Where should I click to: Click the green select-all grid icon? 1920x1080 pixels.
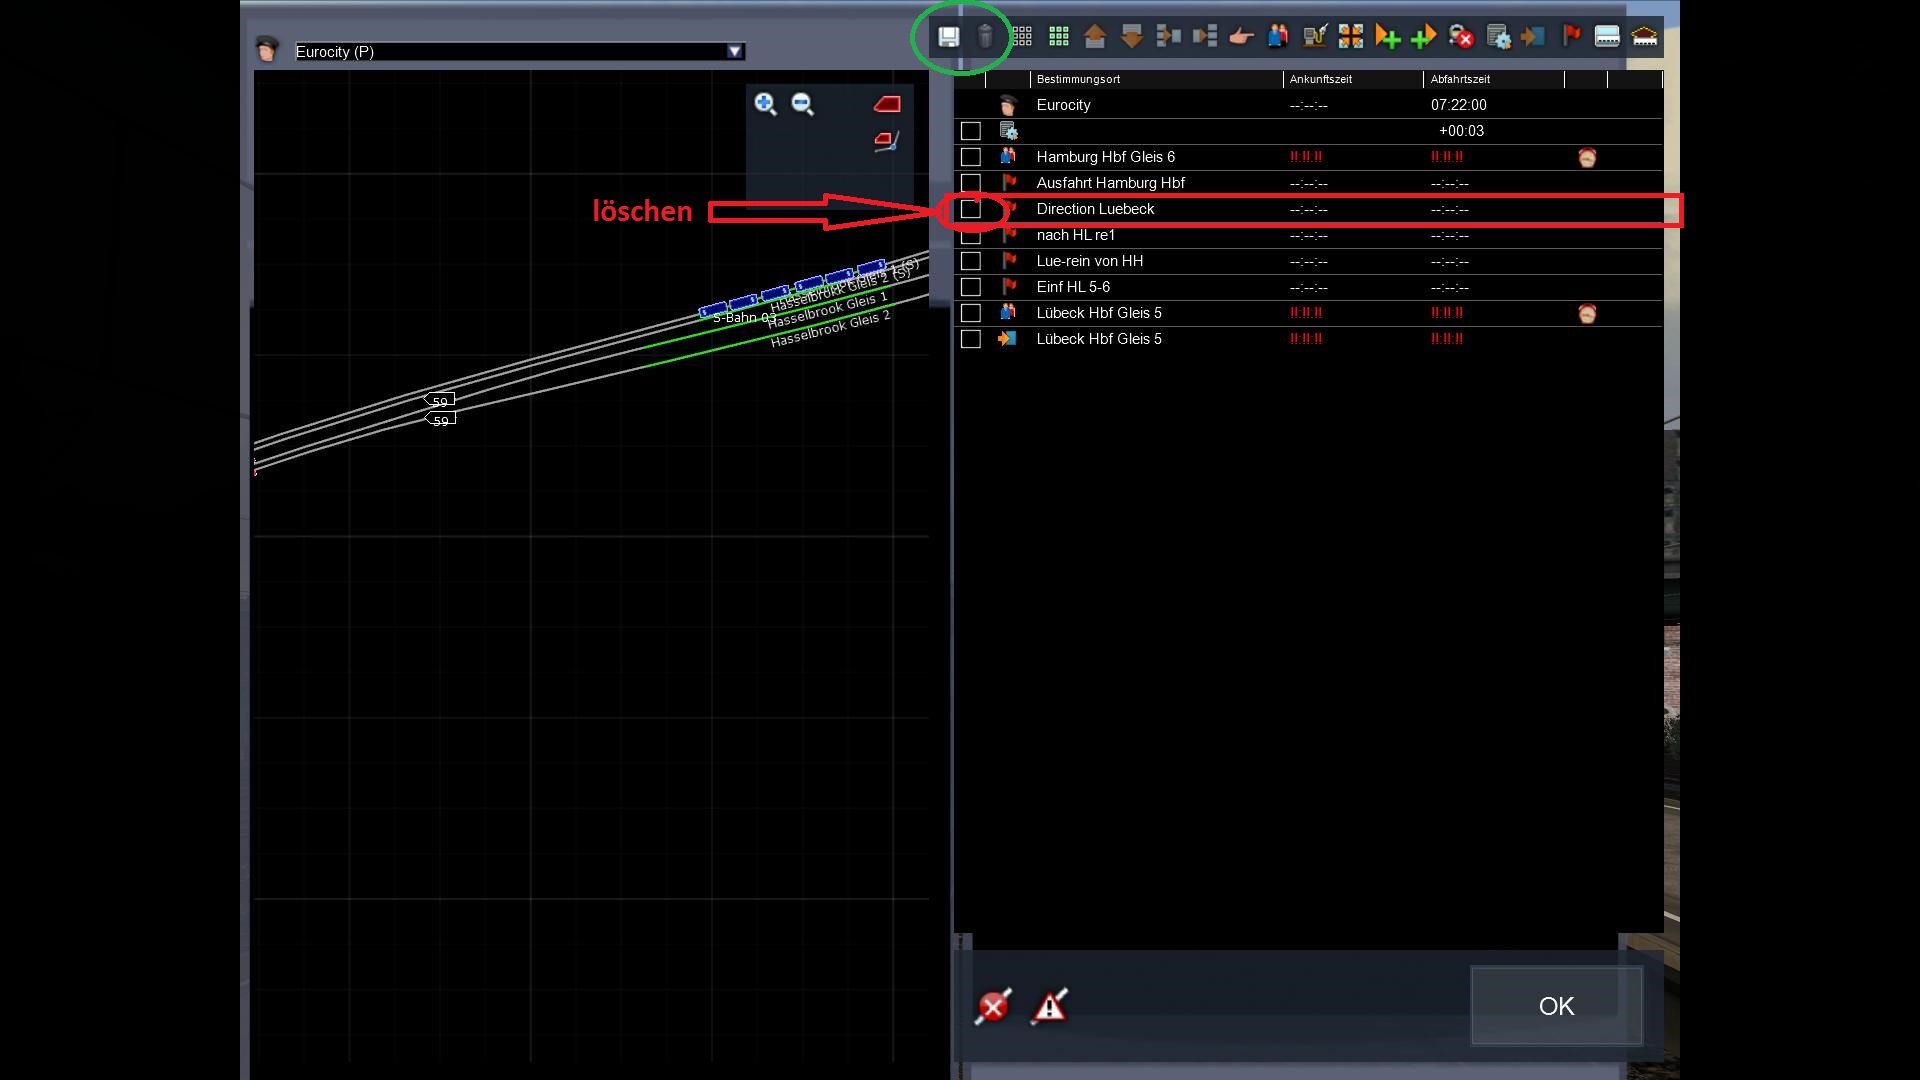tap(1058, 37)
